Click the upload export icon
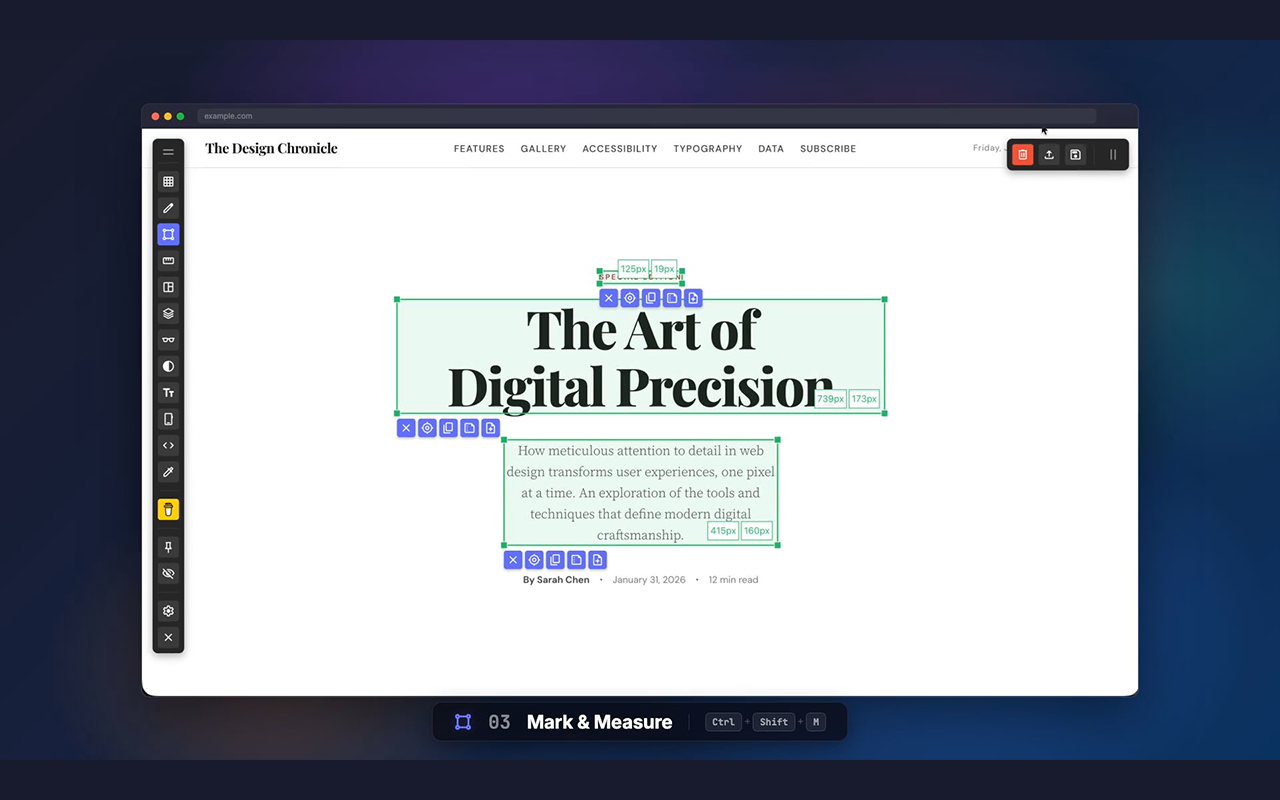Image resolution: width=1280 pixels, height=800 pixels. click(1049, 155)
